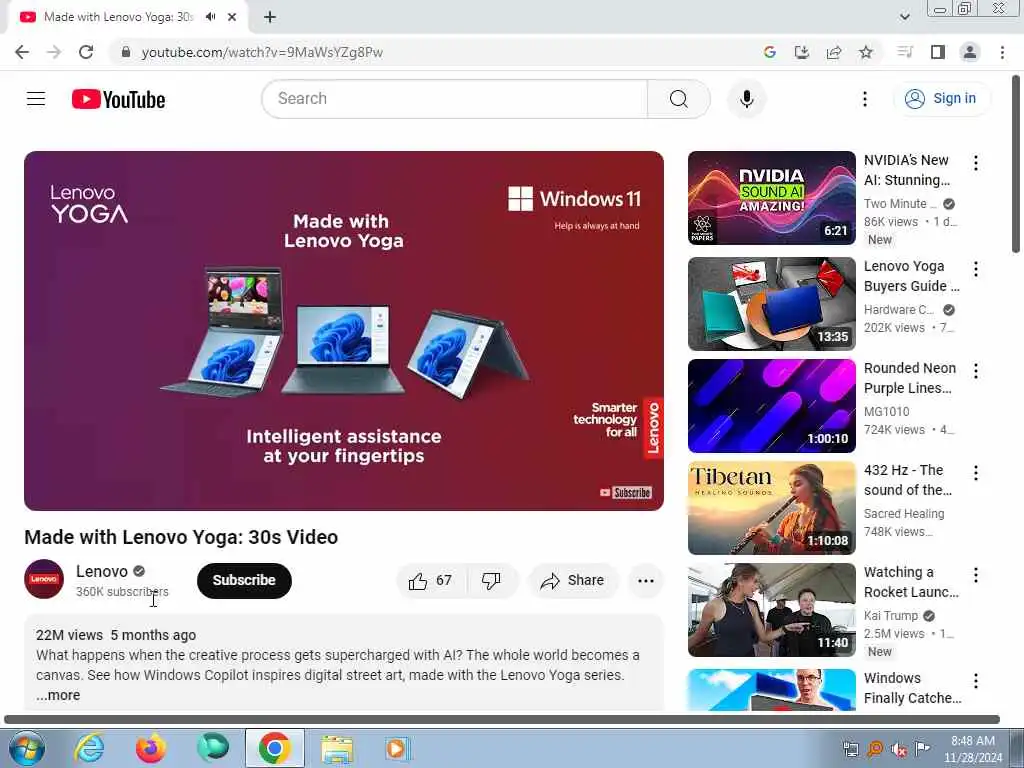Go back in Chrome
1024x768 pixels.
point(22,52)
